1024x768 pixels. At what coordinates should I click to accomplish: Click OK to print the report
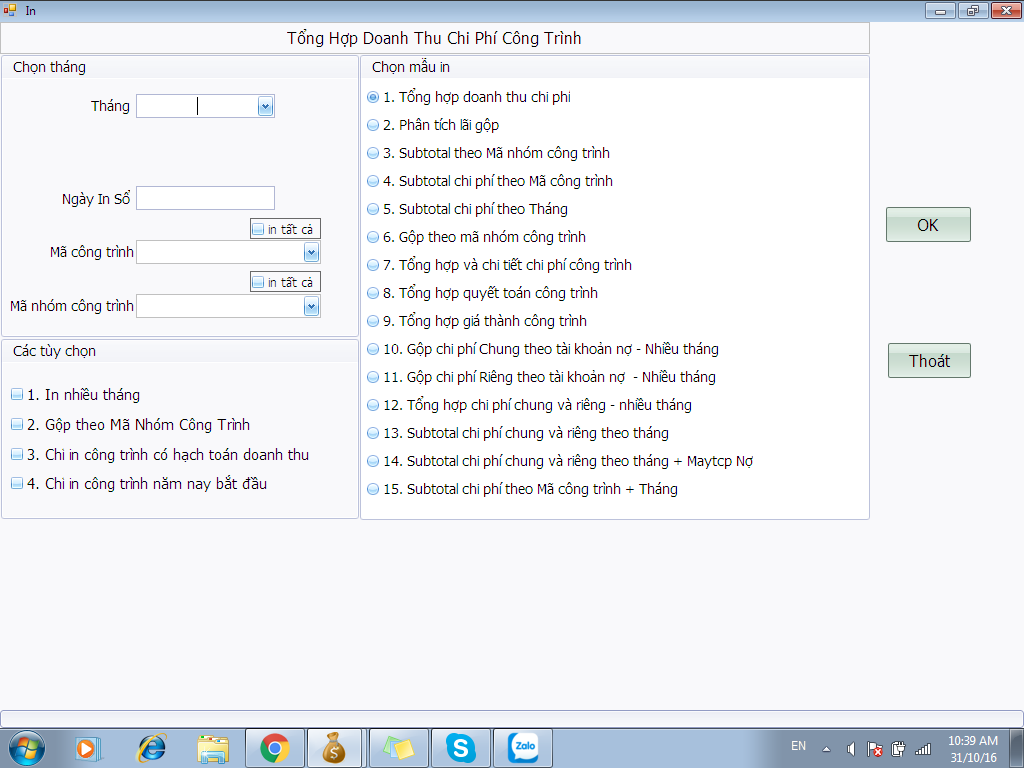(x=928, y=225)
